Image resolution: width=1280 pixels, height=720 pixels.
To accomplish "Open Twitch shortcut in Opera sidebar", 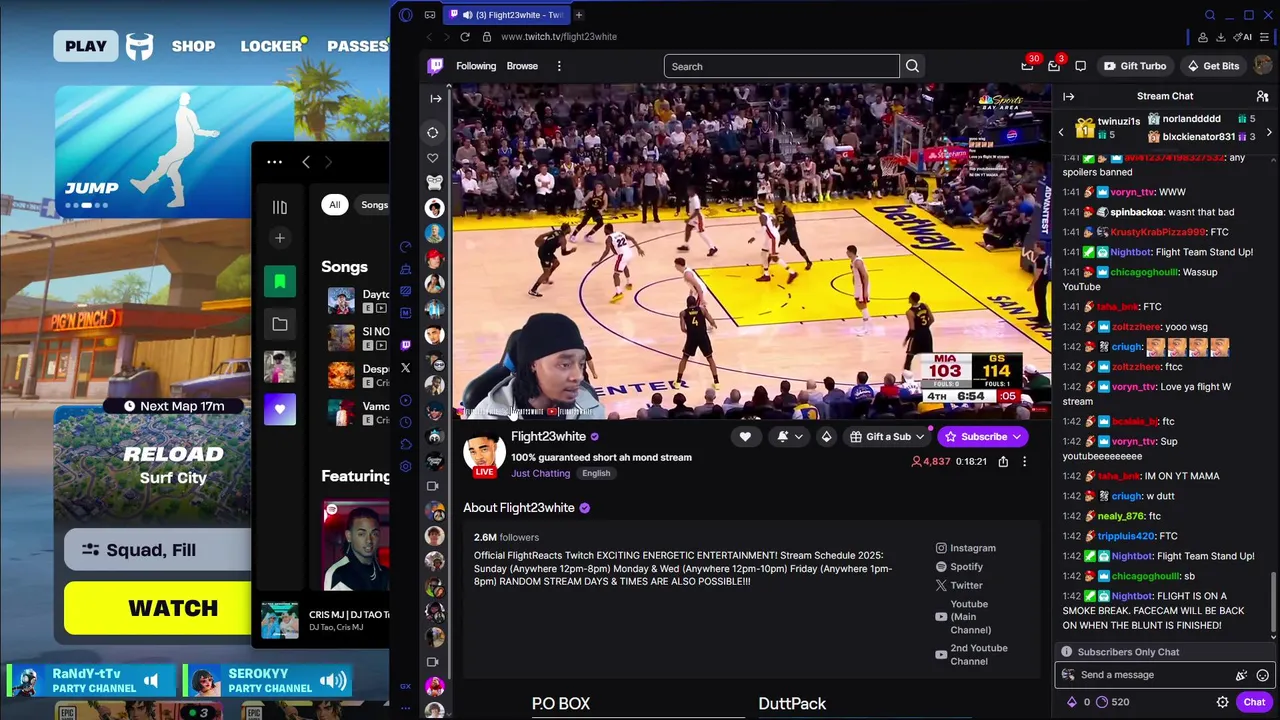I will (x=405, y=345).
